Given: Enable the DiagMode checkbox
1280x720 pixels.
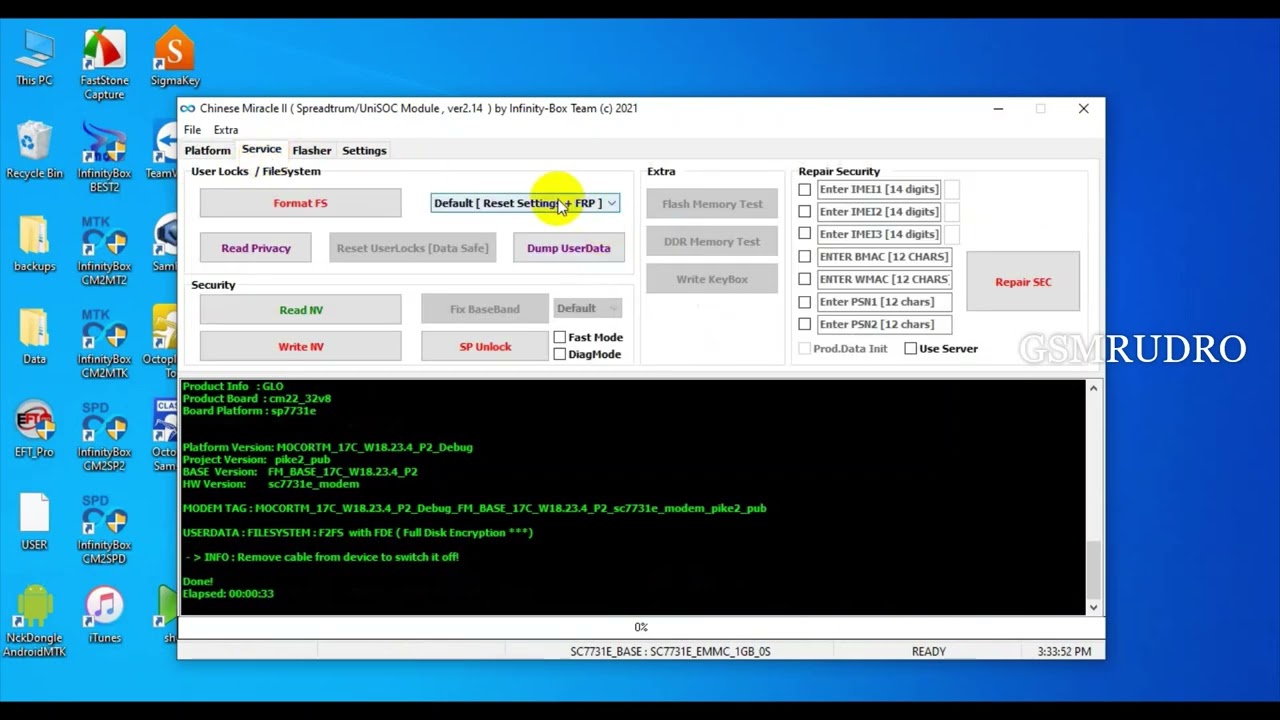Looking at the screenshot, I should (560, 354).
